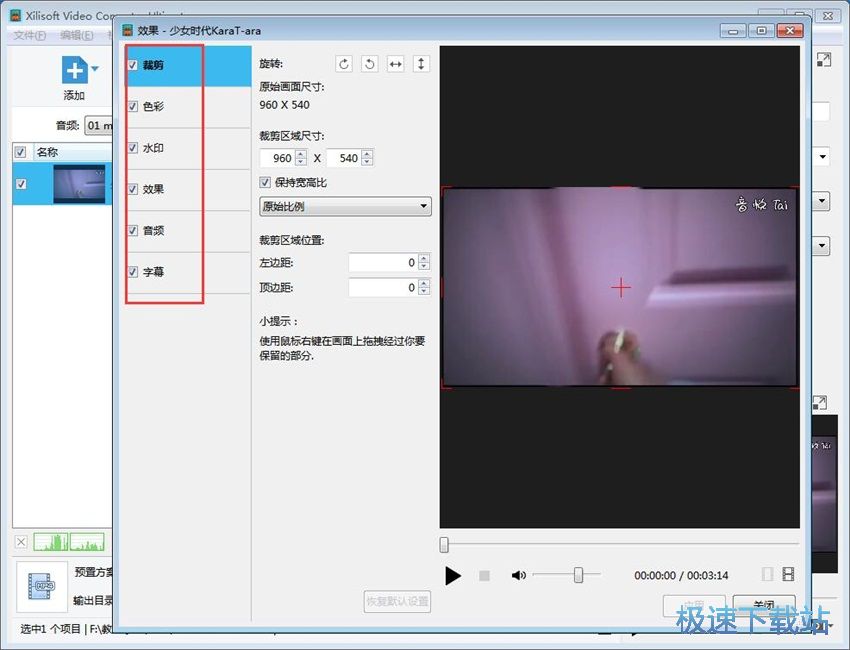Switch to the 水印 (Watermark) tab
Viewport: 850px width, 650px height.
point(188,149)
